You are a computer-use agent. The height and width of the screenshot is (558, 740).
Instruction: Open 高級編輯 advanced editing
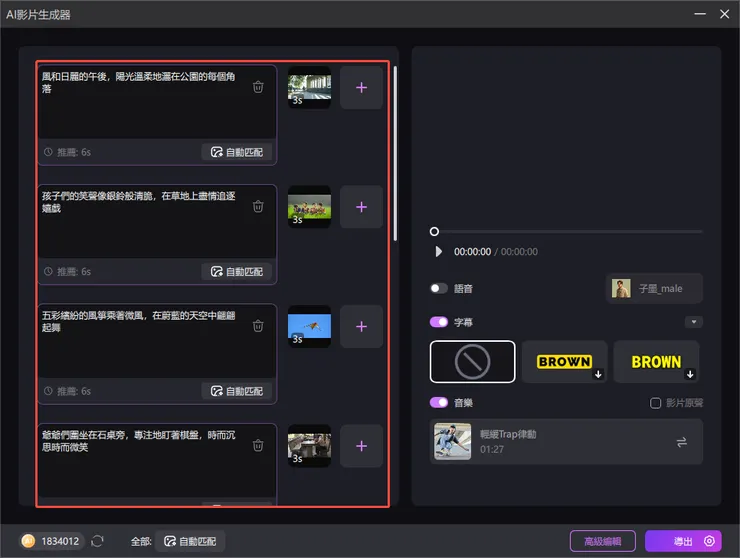point(603,541)
